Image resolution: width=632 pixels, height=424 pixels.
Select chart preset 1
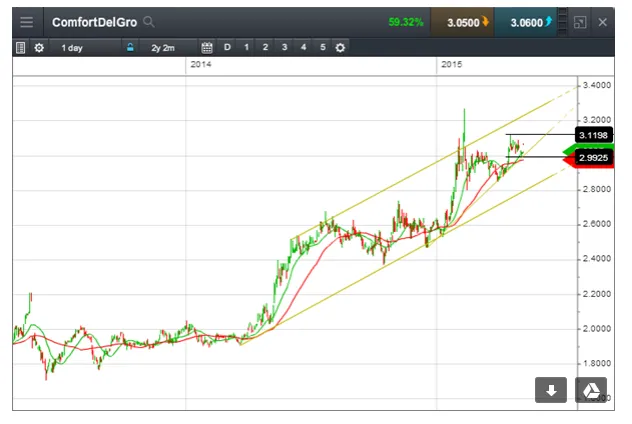[246, 47]
